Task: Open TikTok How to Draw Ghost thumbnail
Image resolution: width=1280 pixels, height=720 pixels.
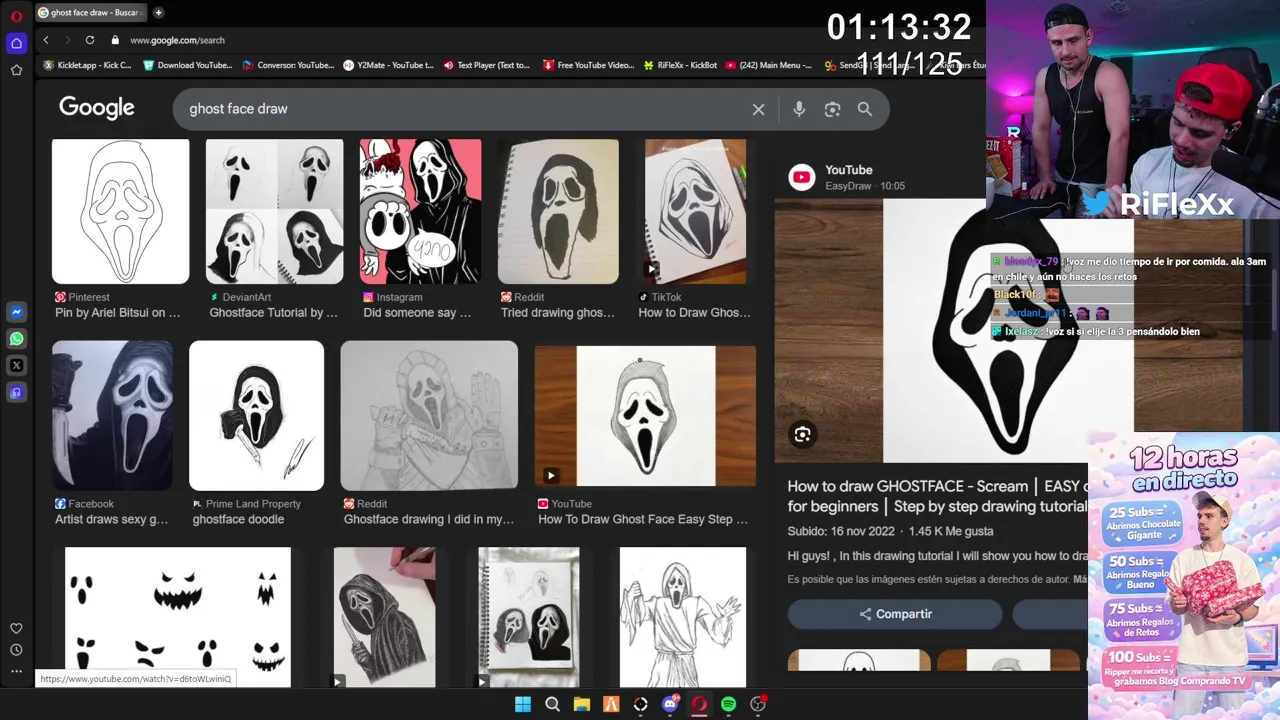Action: [x=695, y=211]
